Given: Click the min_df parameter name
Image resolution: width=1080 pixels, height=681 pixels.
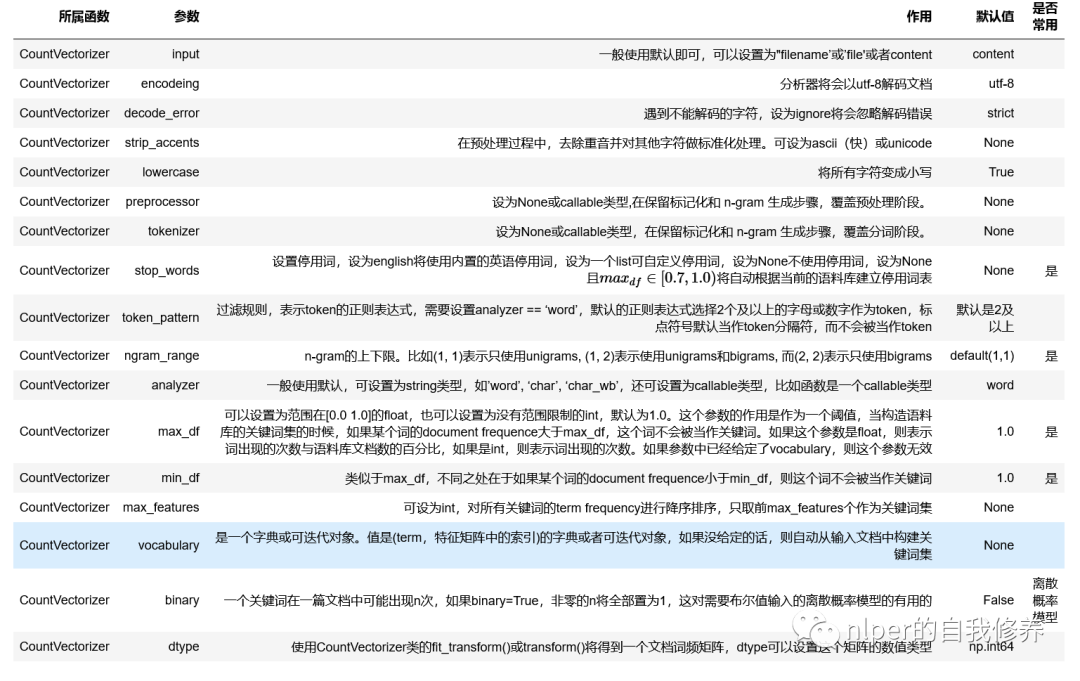Looking at the screenshot, I should click(x=180, y=478).
